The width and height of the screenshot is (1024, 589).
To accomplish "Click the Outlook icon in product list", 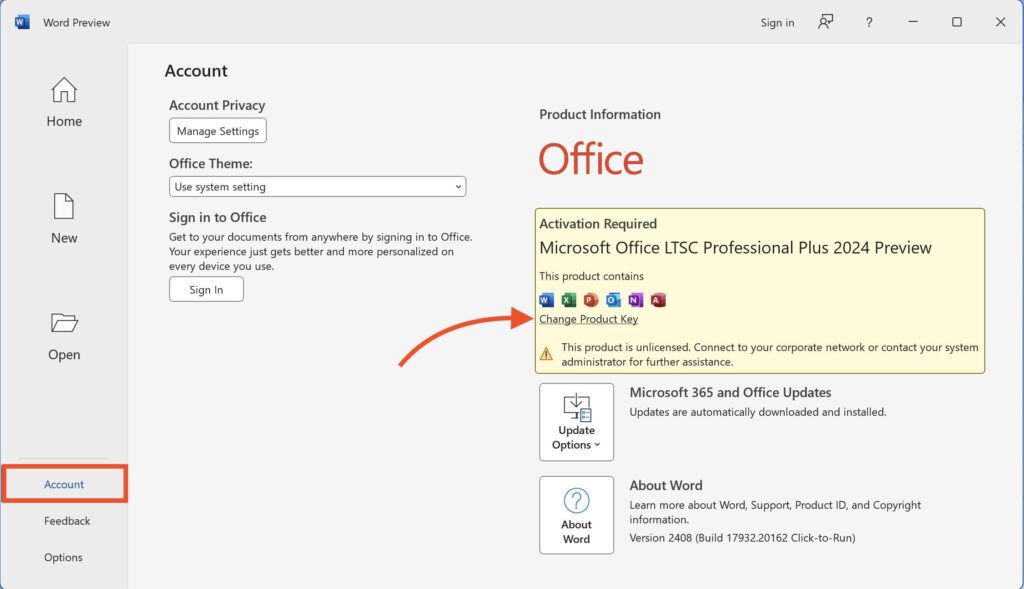I will coord(613,300).
